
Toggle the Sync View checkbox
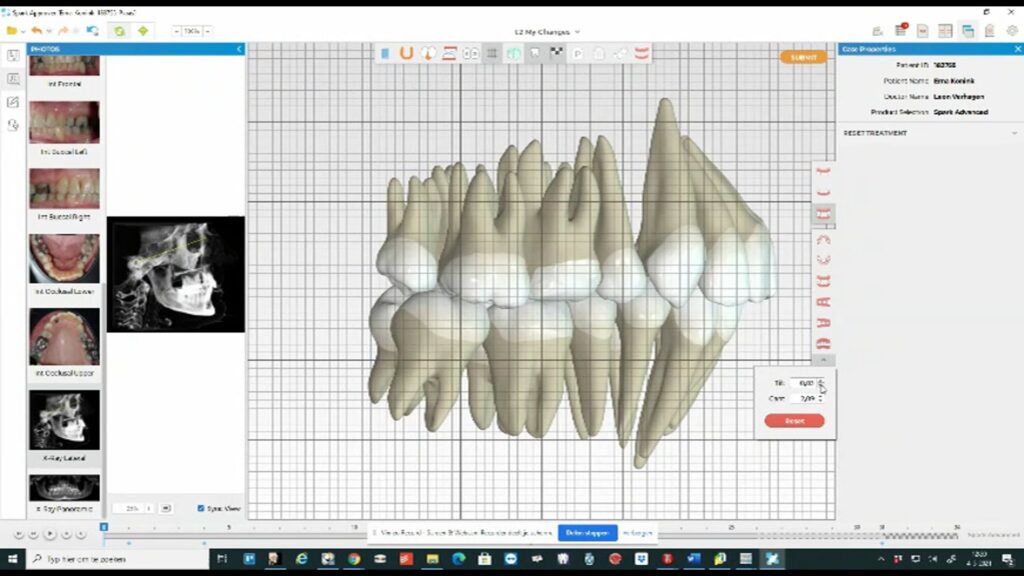pos(202,508)
